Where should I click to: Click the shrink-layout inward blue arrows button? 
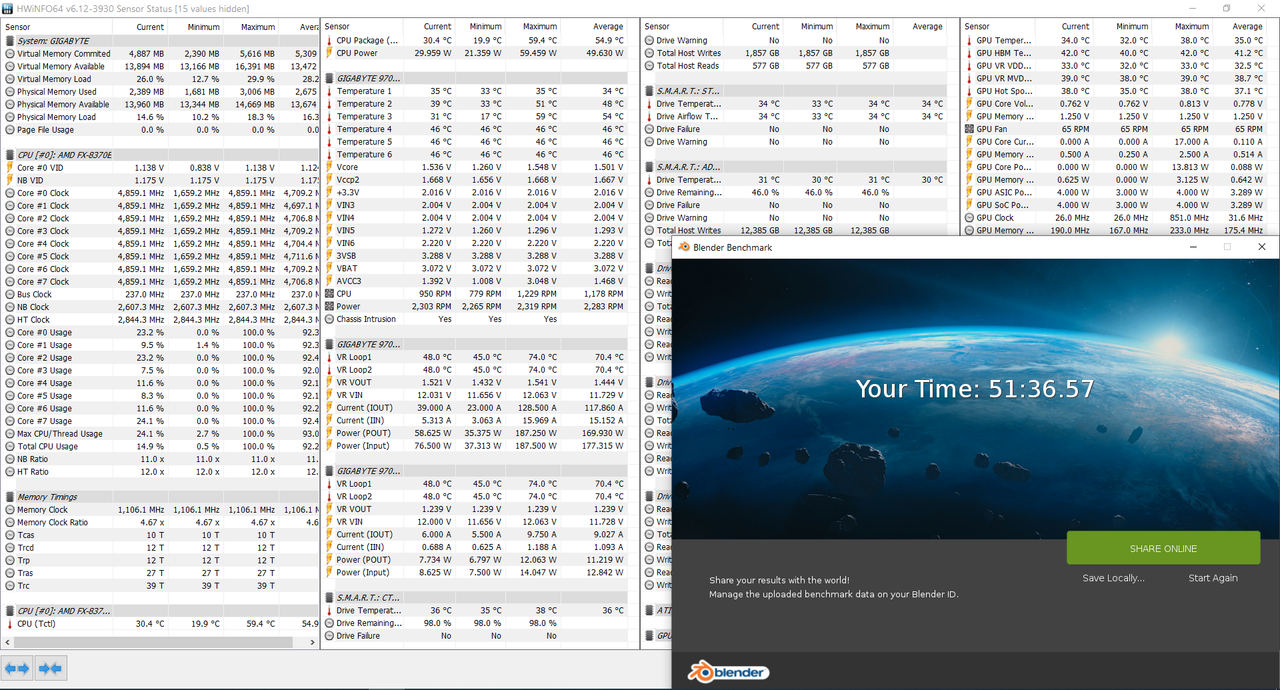pos(50,668)
